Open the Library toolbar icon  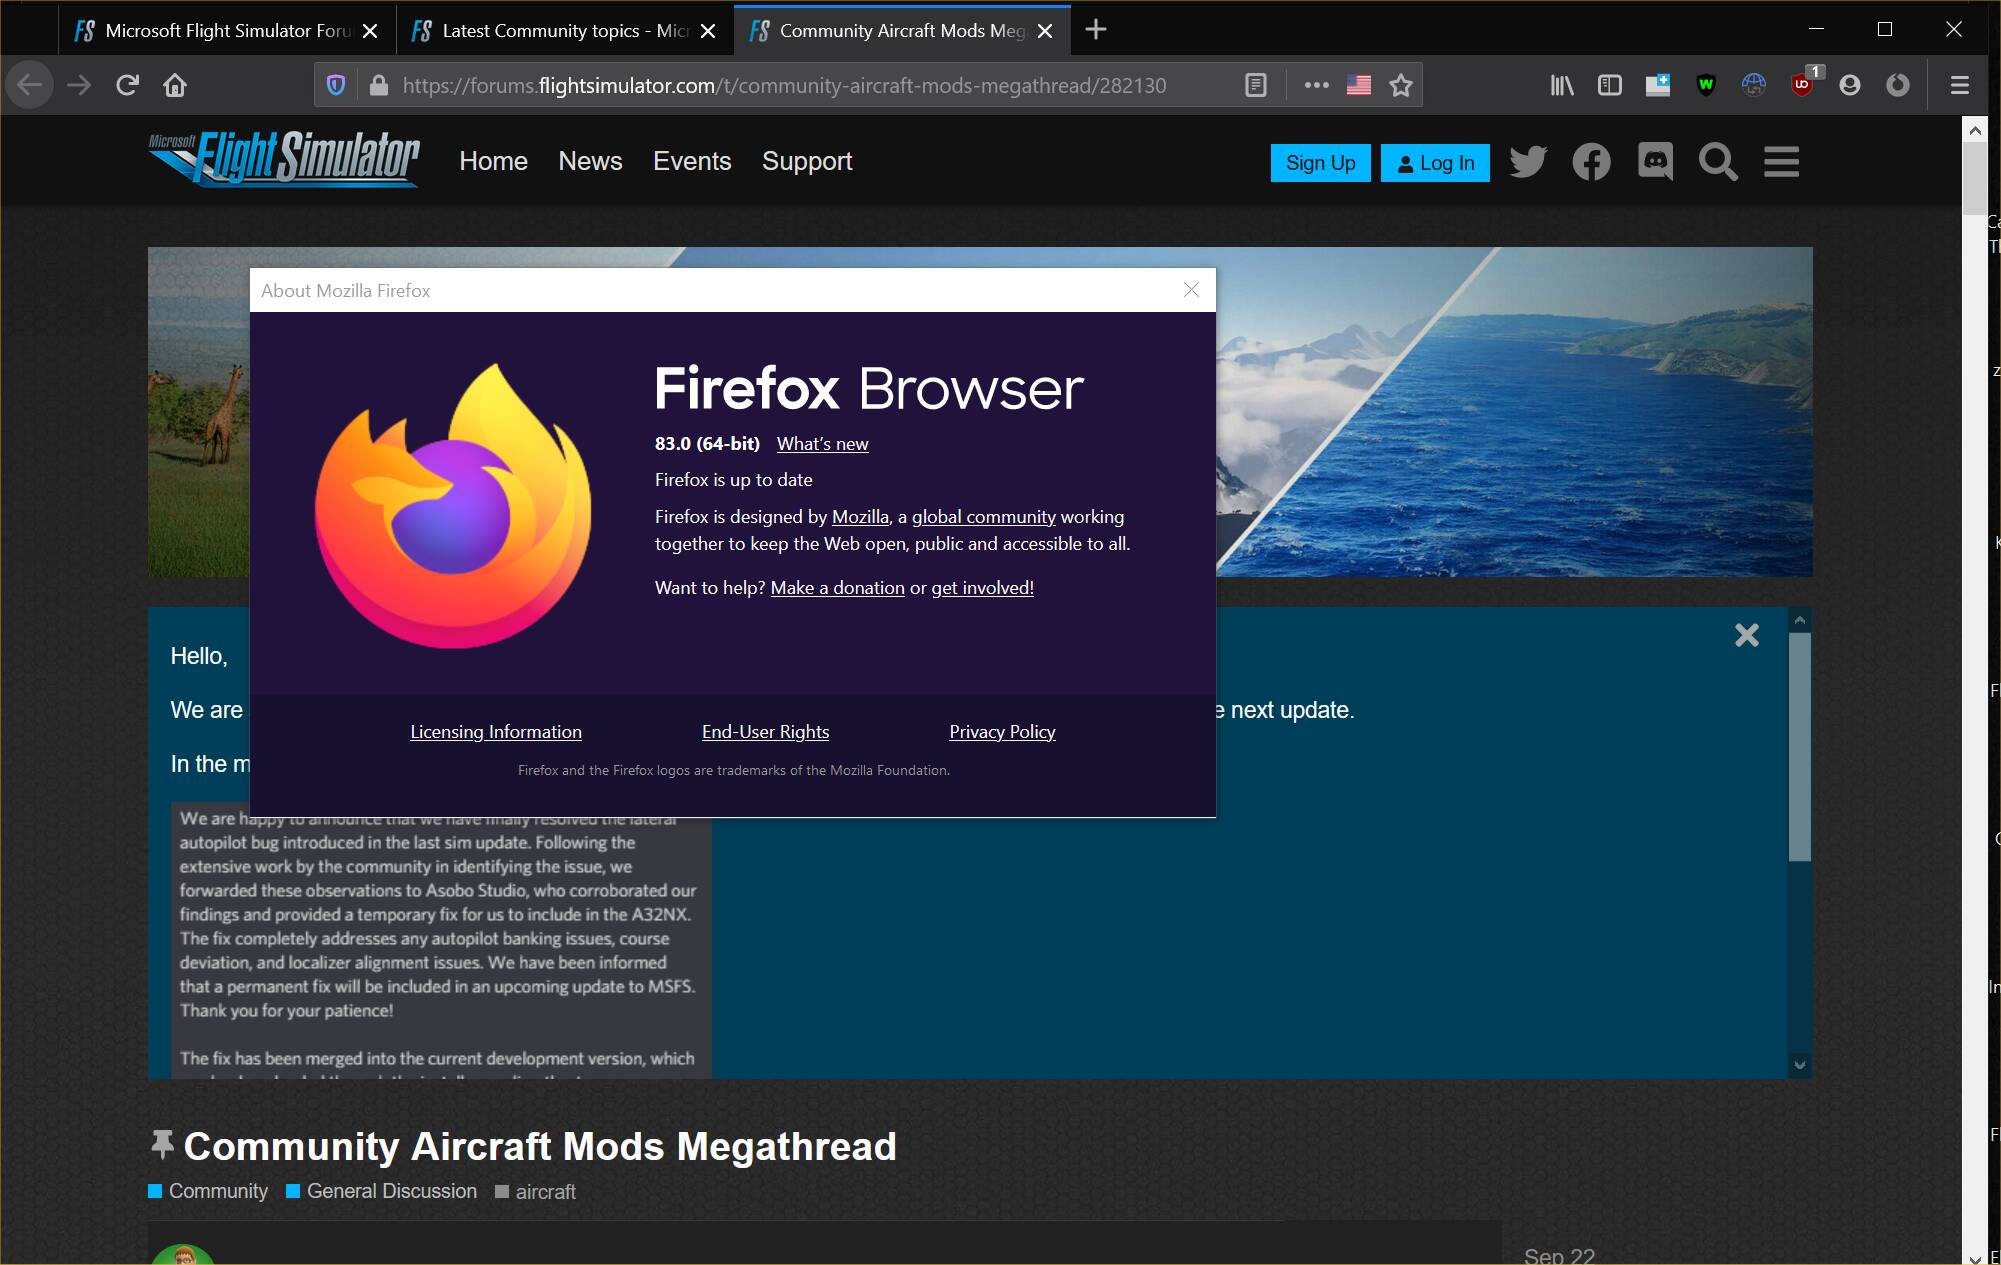tap(1561, 85)
